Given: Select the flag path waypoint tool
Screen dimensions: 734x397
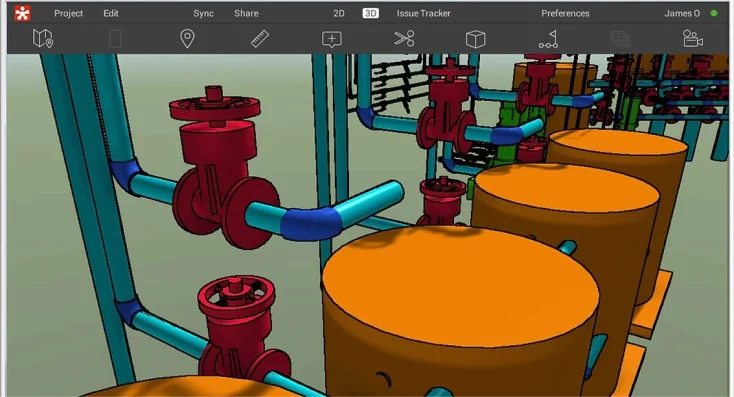Looking at the screenshot, I should pos(548,39).
